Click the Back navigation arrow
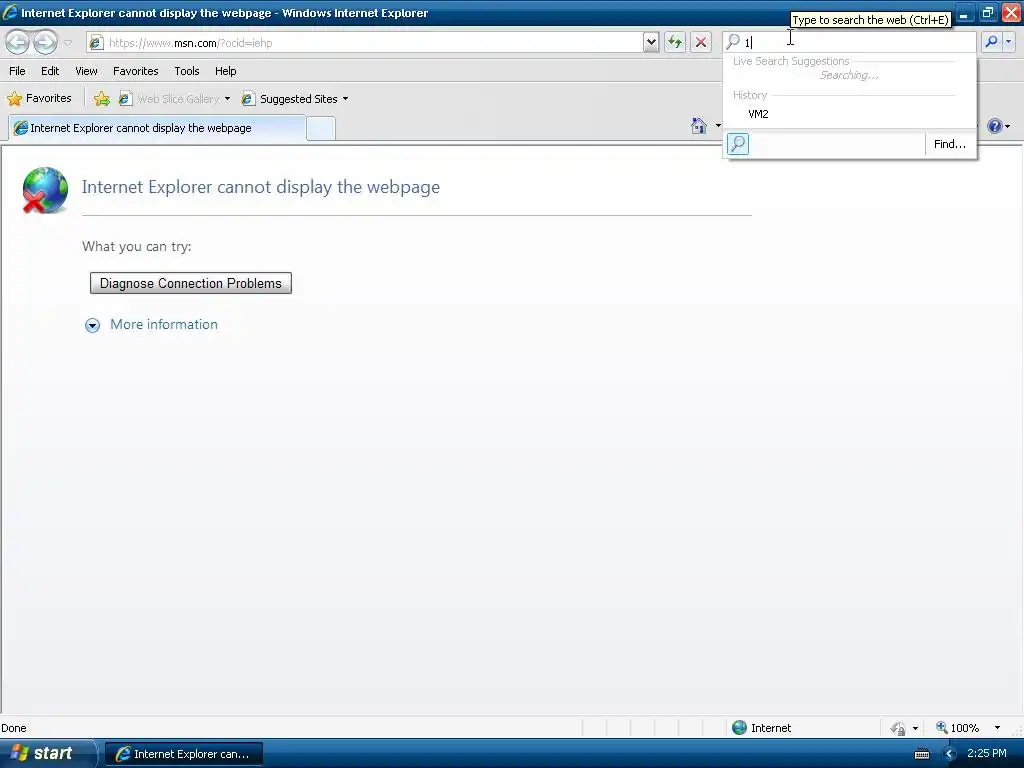 tap(18, 43)
